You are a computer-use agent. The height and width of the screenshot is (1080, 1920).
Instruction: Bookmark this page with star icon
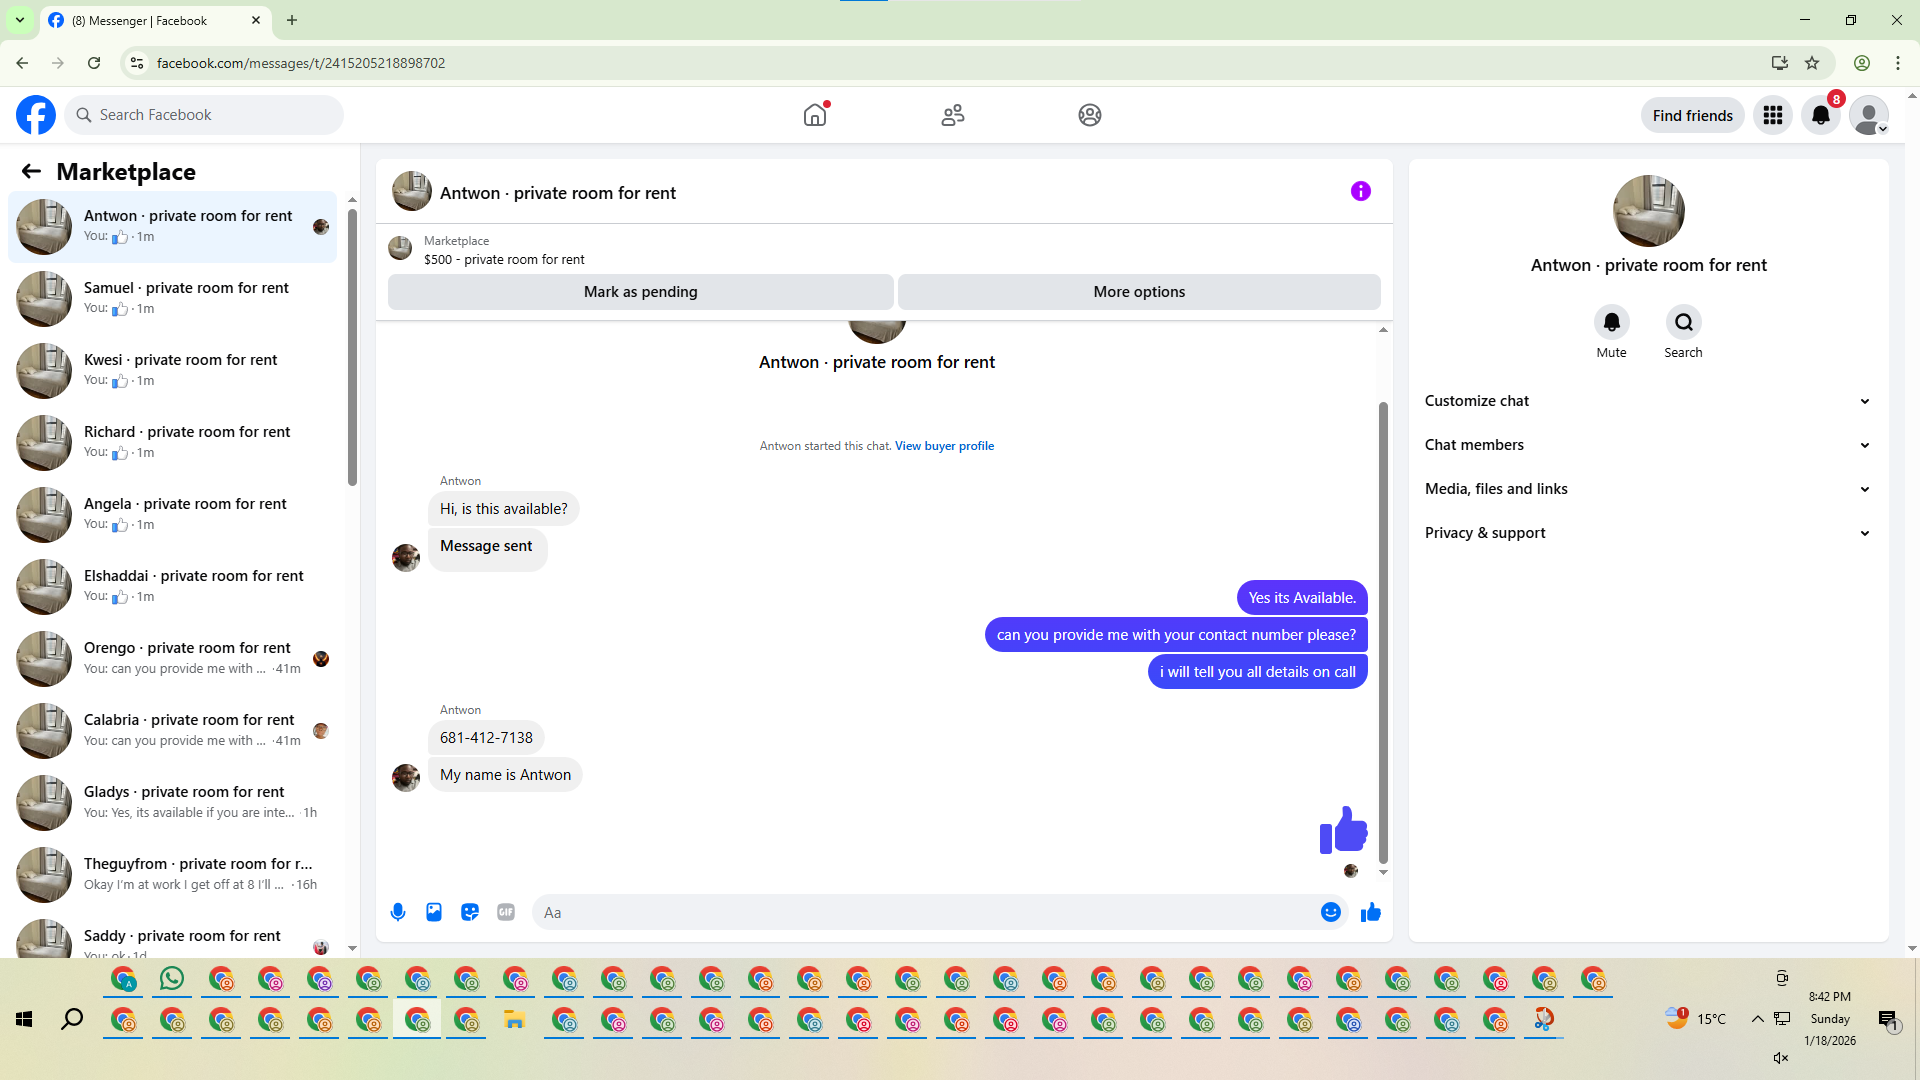click(1812, 63)
